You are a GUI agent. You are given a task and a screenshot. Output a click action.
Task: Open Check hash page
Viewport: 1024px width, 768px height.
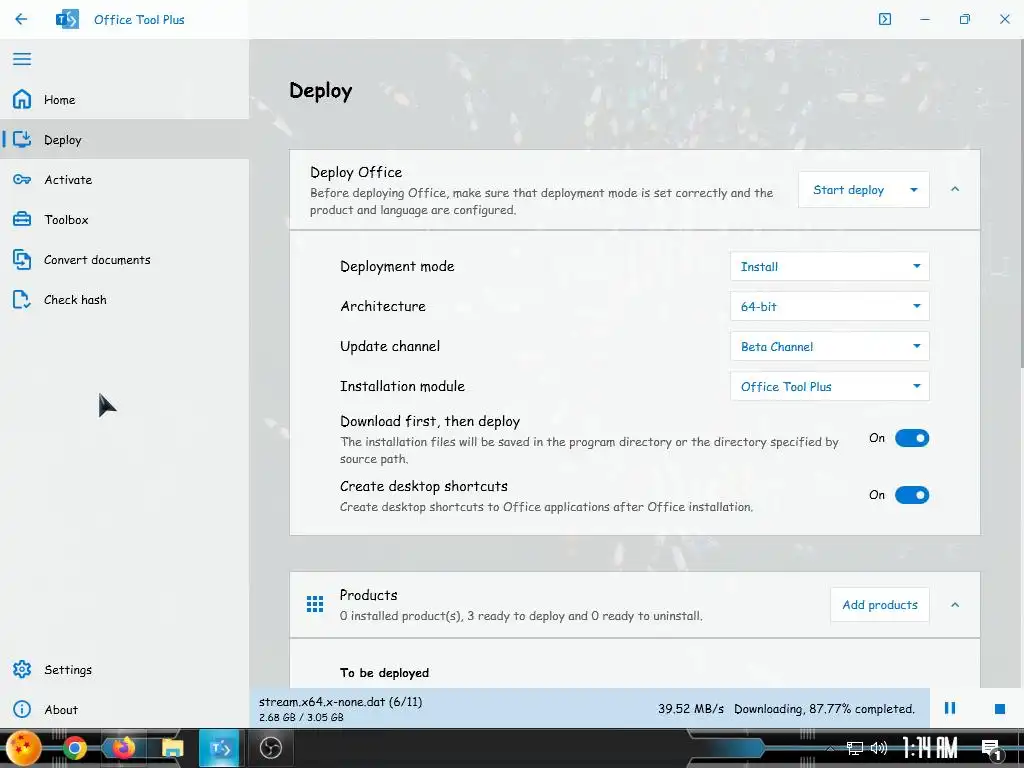[124, 300]
